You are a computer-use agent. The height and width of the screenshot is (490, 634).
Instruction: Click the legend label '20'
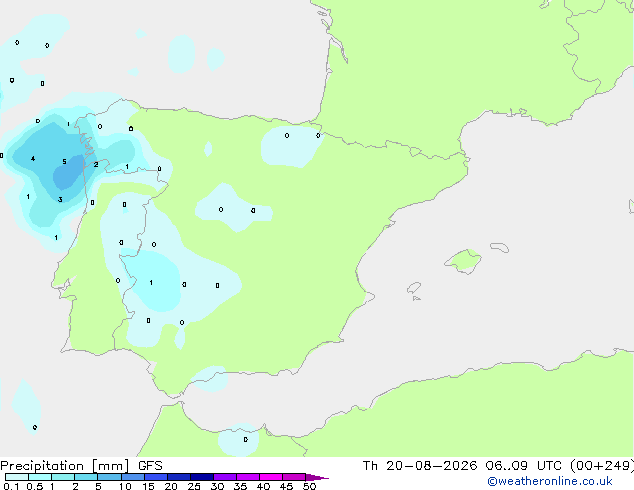171,486
